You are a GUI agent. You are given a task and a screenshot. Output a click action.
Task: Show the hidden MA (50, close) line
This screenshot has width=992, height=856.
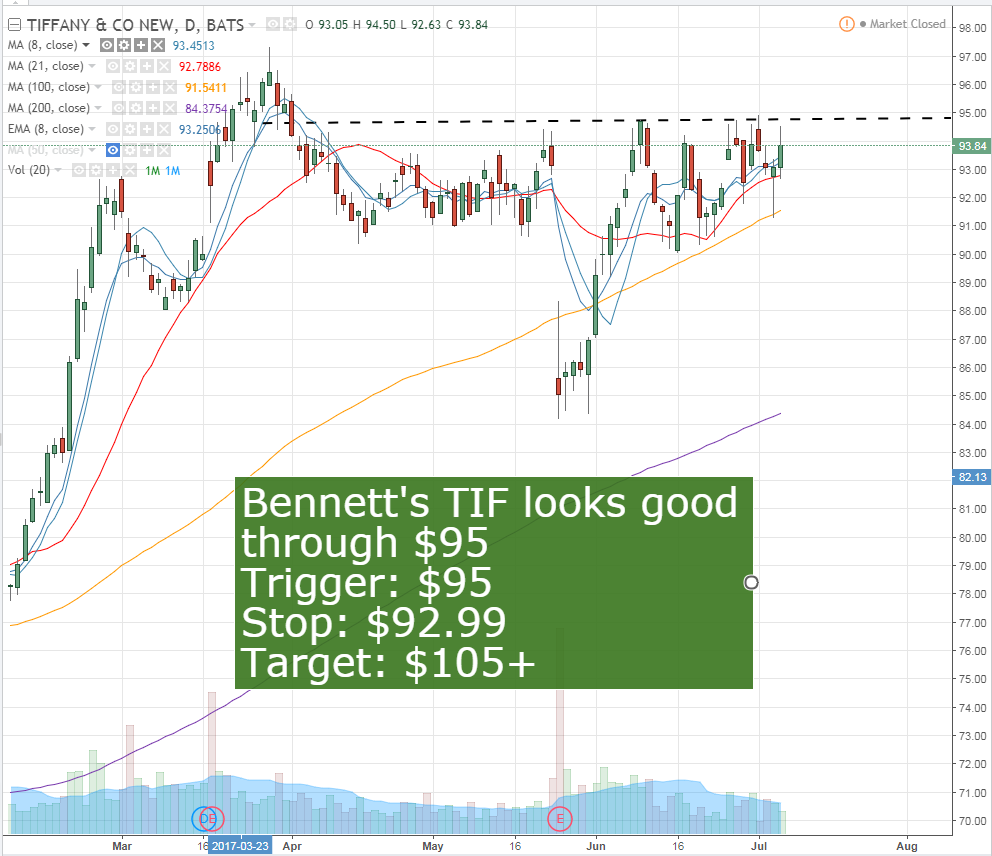(113, 150)
